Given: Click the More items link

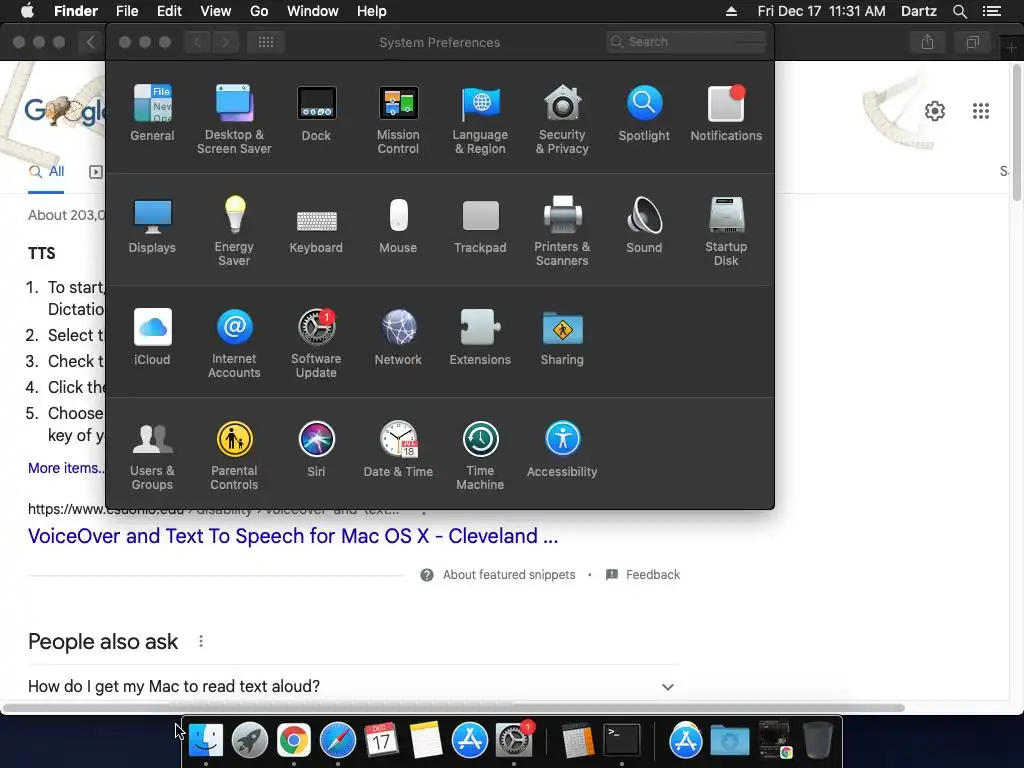Looking at the screenshot, I should [65, 468].
